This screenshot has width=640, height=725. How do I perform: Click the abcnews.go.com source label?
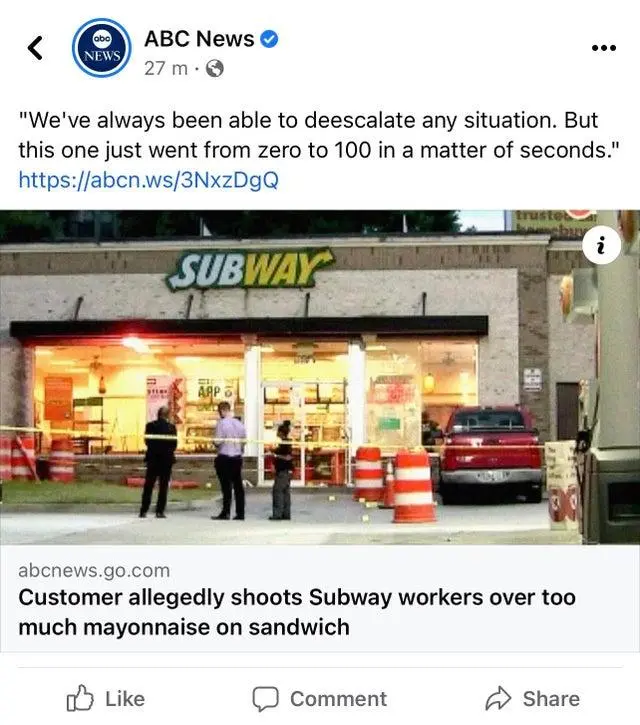tap(94, 571)
